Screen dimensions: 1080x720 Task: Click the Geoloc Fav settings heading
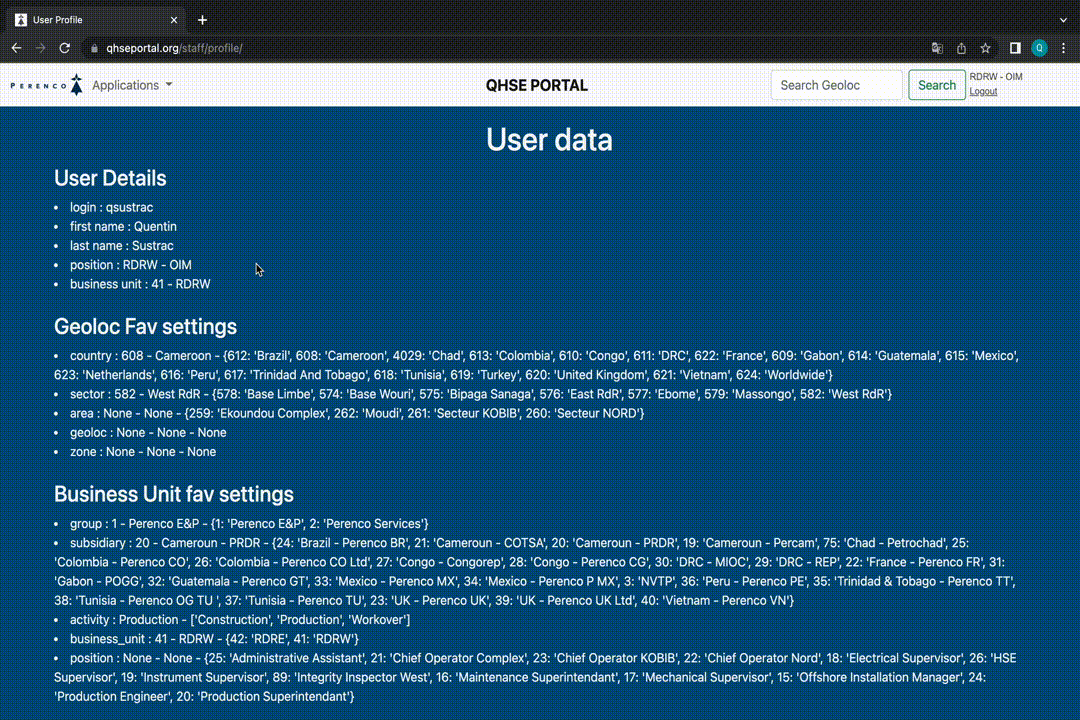145,327
